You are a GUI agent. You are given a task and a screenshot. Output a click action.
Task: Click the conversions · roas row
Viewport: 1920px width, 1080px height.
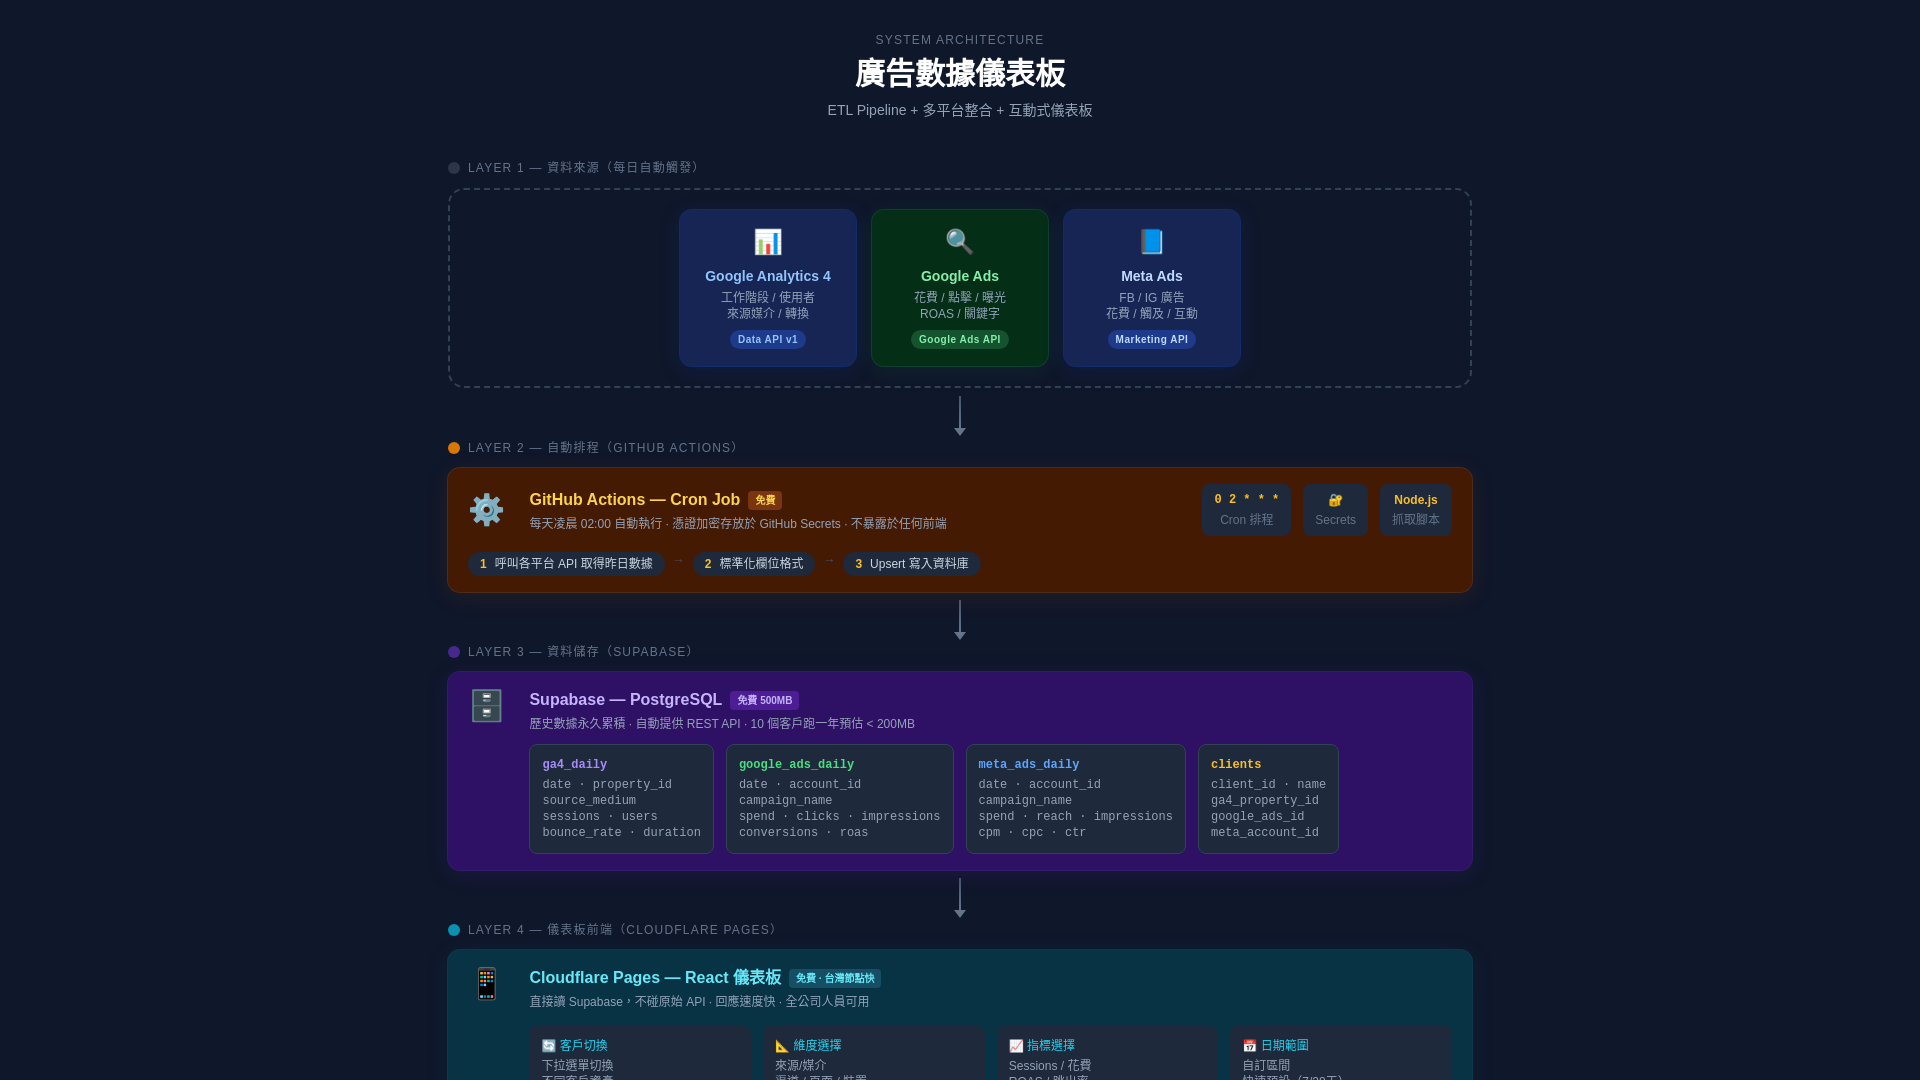tap(804, 833)
